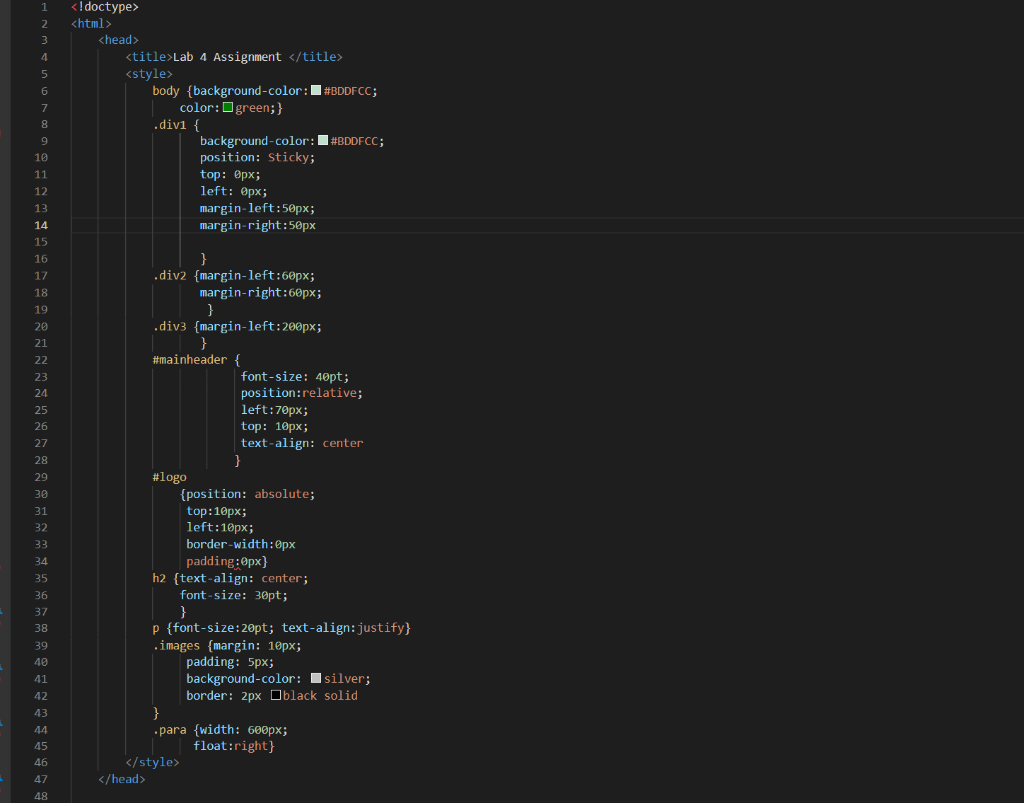Click the 'Lab 4 Assignment' title text
Viewport: 1024px width, 803px height.
tap(227, 57)
